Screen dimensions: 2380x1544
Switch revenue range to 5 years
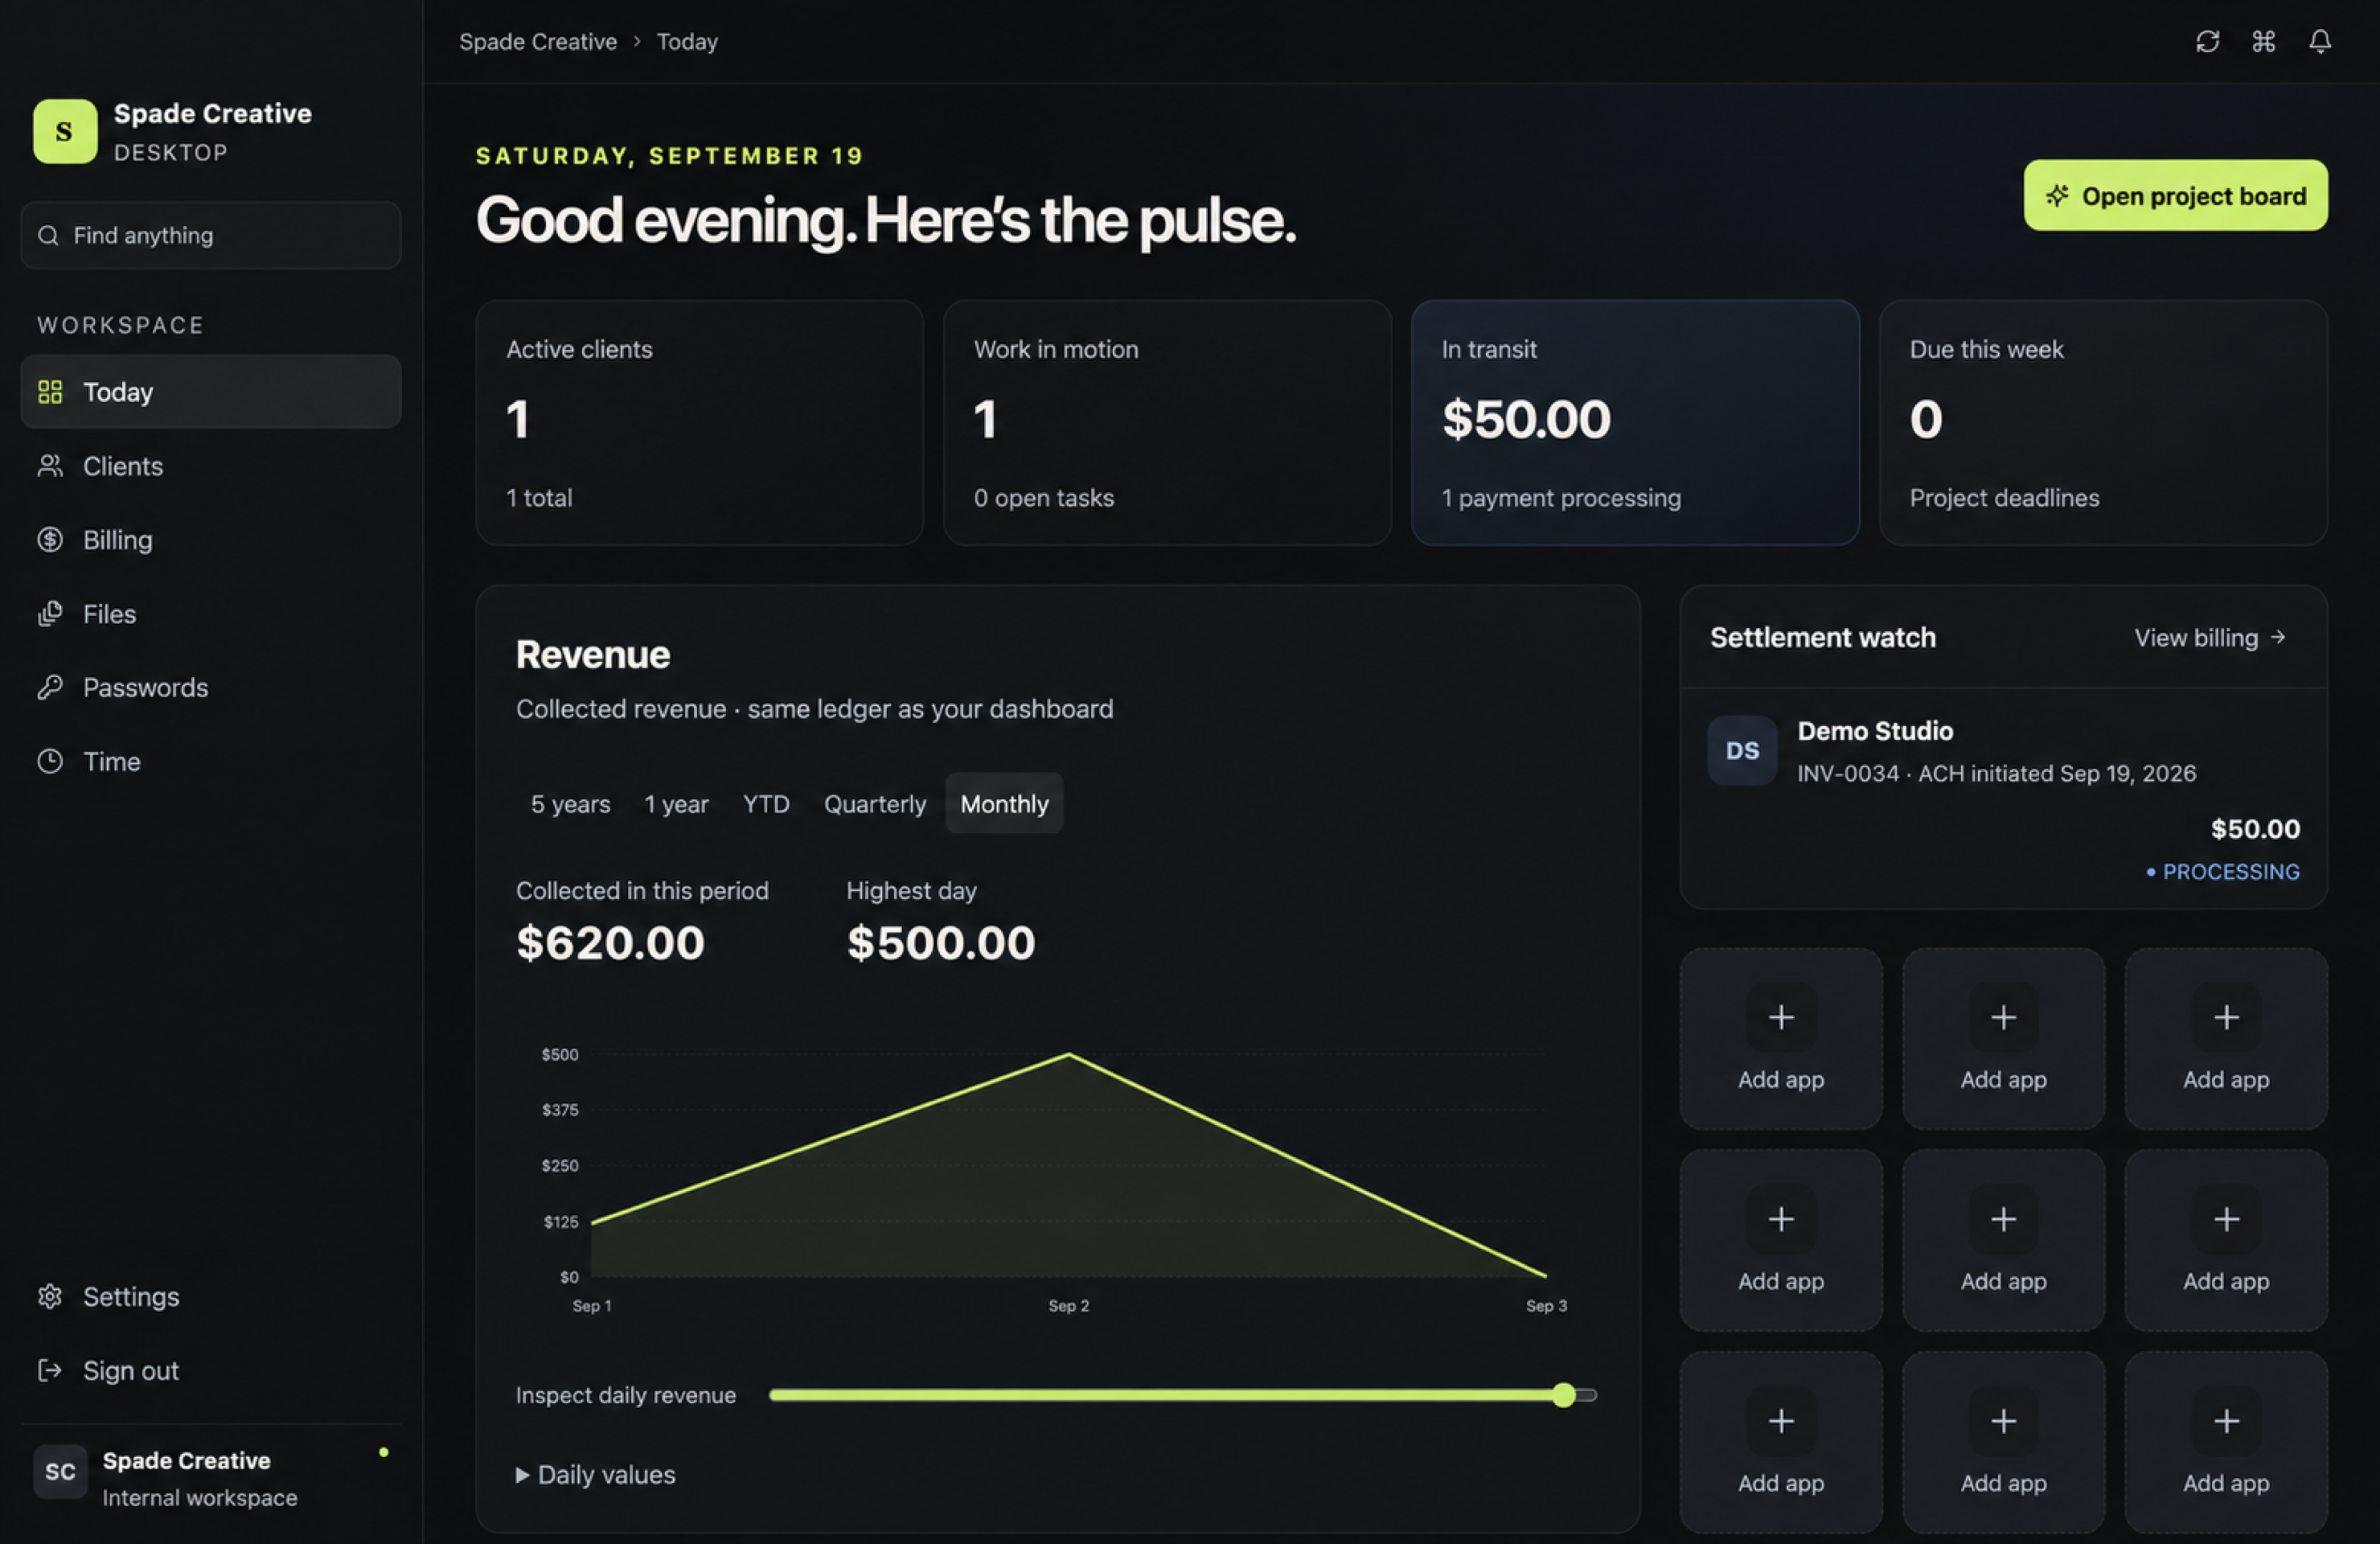click(x=570, y=804)
